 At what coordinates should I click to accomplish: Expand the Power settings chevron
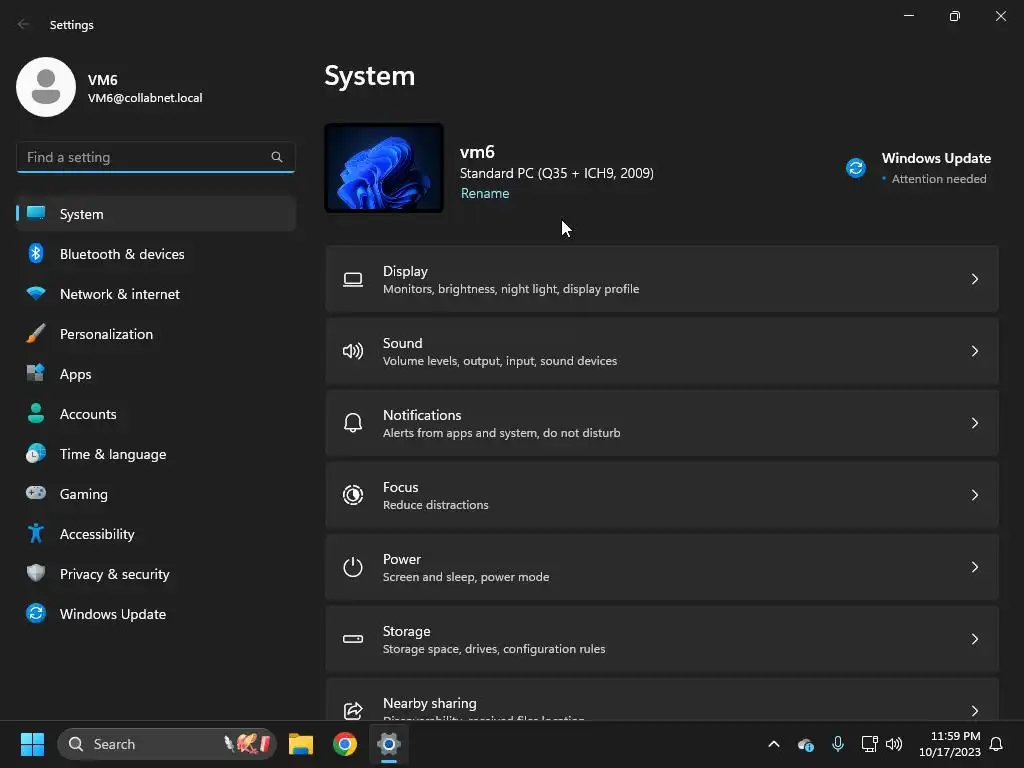(x=974, y=567)
